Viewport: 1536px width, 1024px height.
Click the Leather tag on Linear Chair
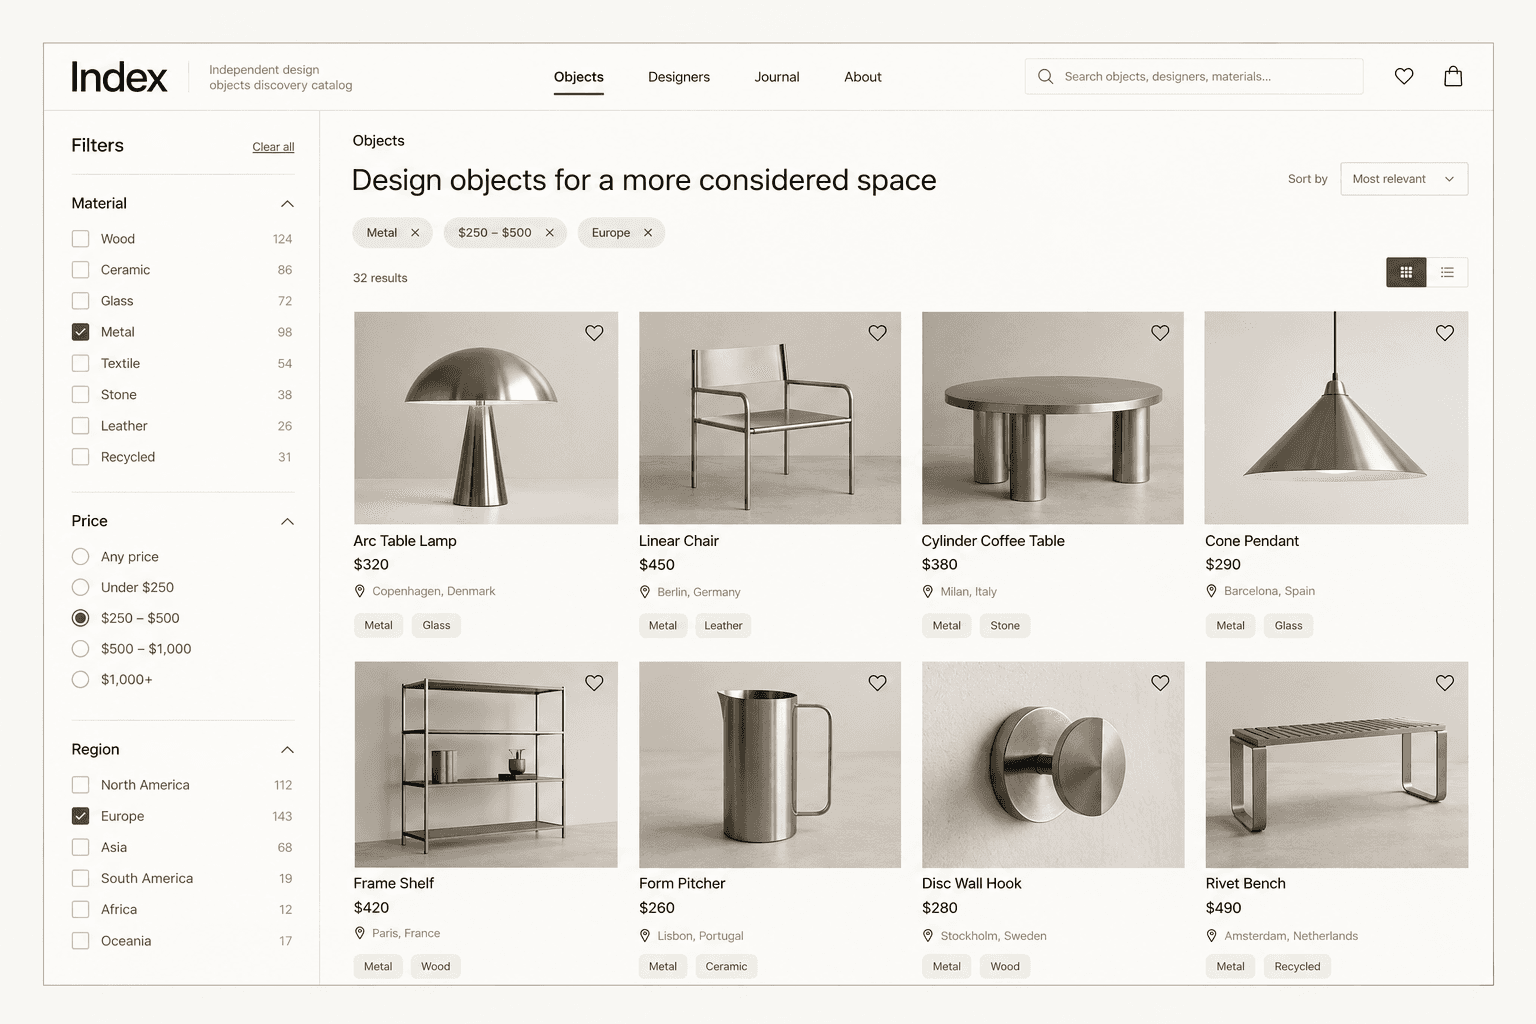click(723, 626)
